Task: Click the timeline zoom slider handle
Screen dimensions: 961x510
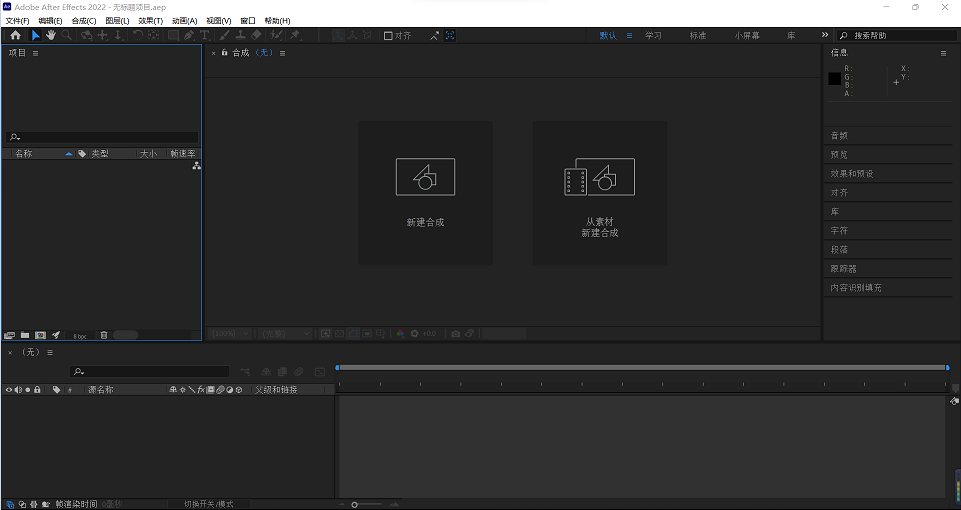Action: pos(354,504)
